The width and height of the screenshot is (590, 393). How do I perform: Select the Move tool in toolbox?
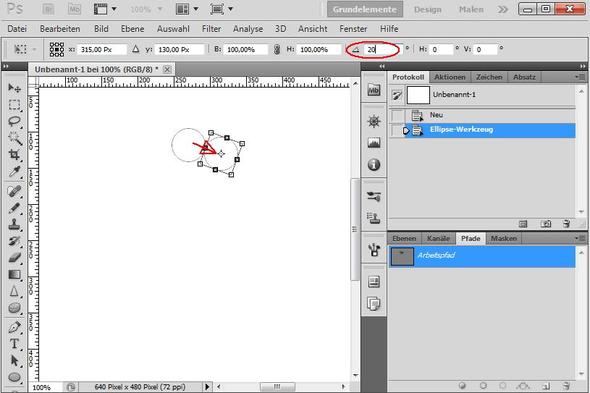(x=14, y=88)
